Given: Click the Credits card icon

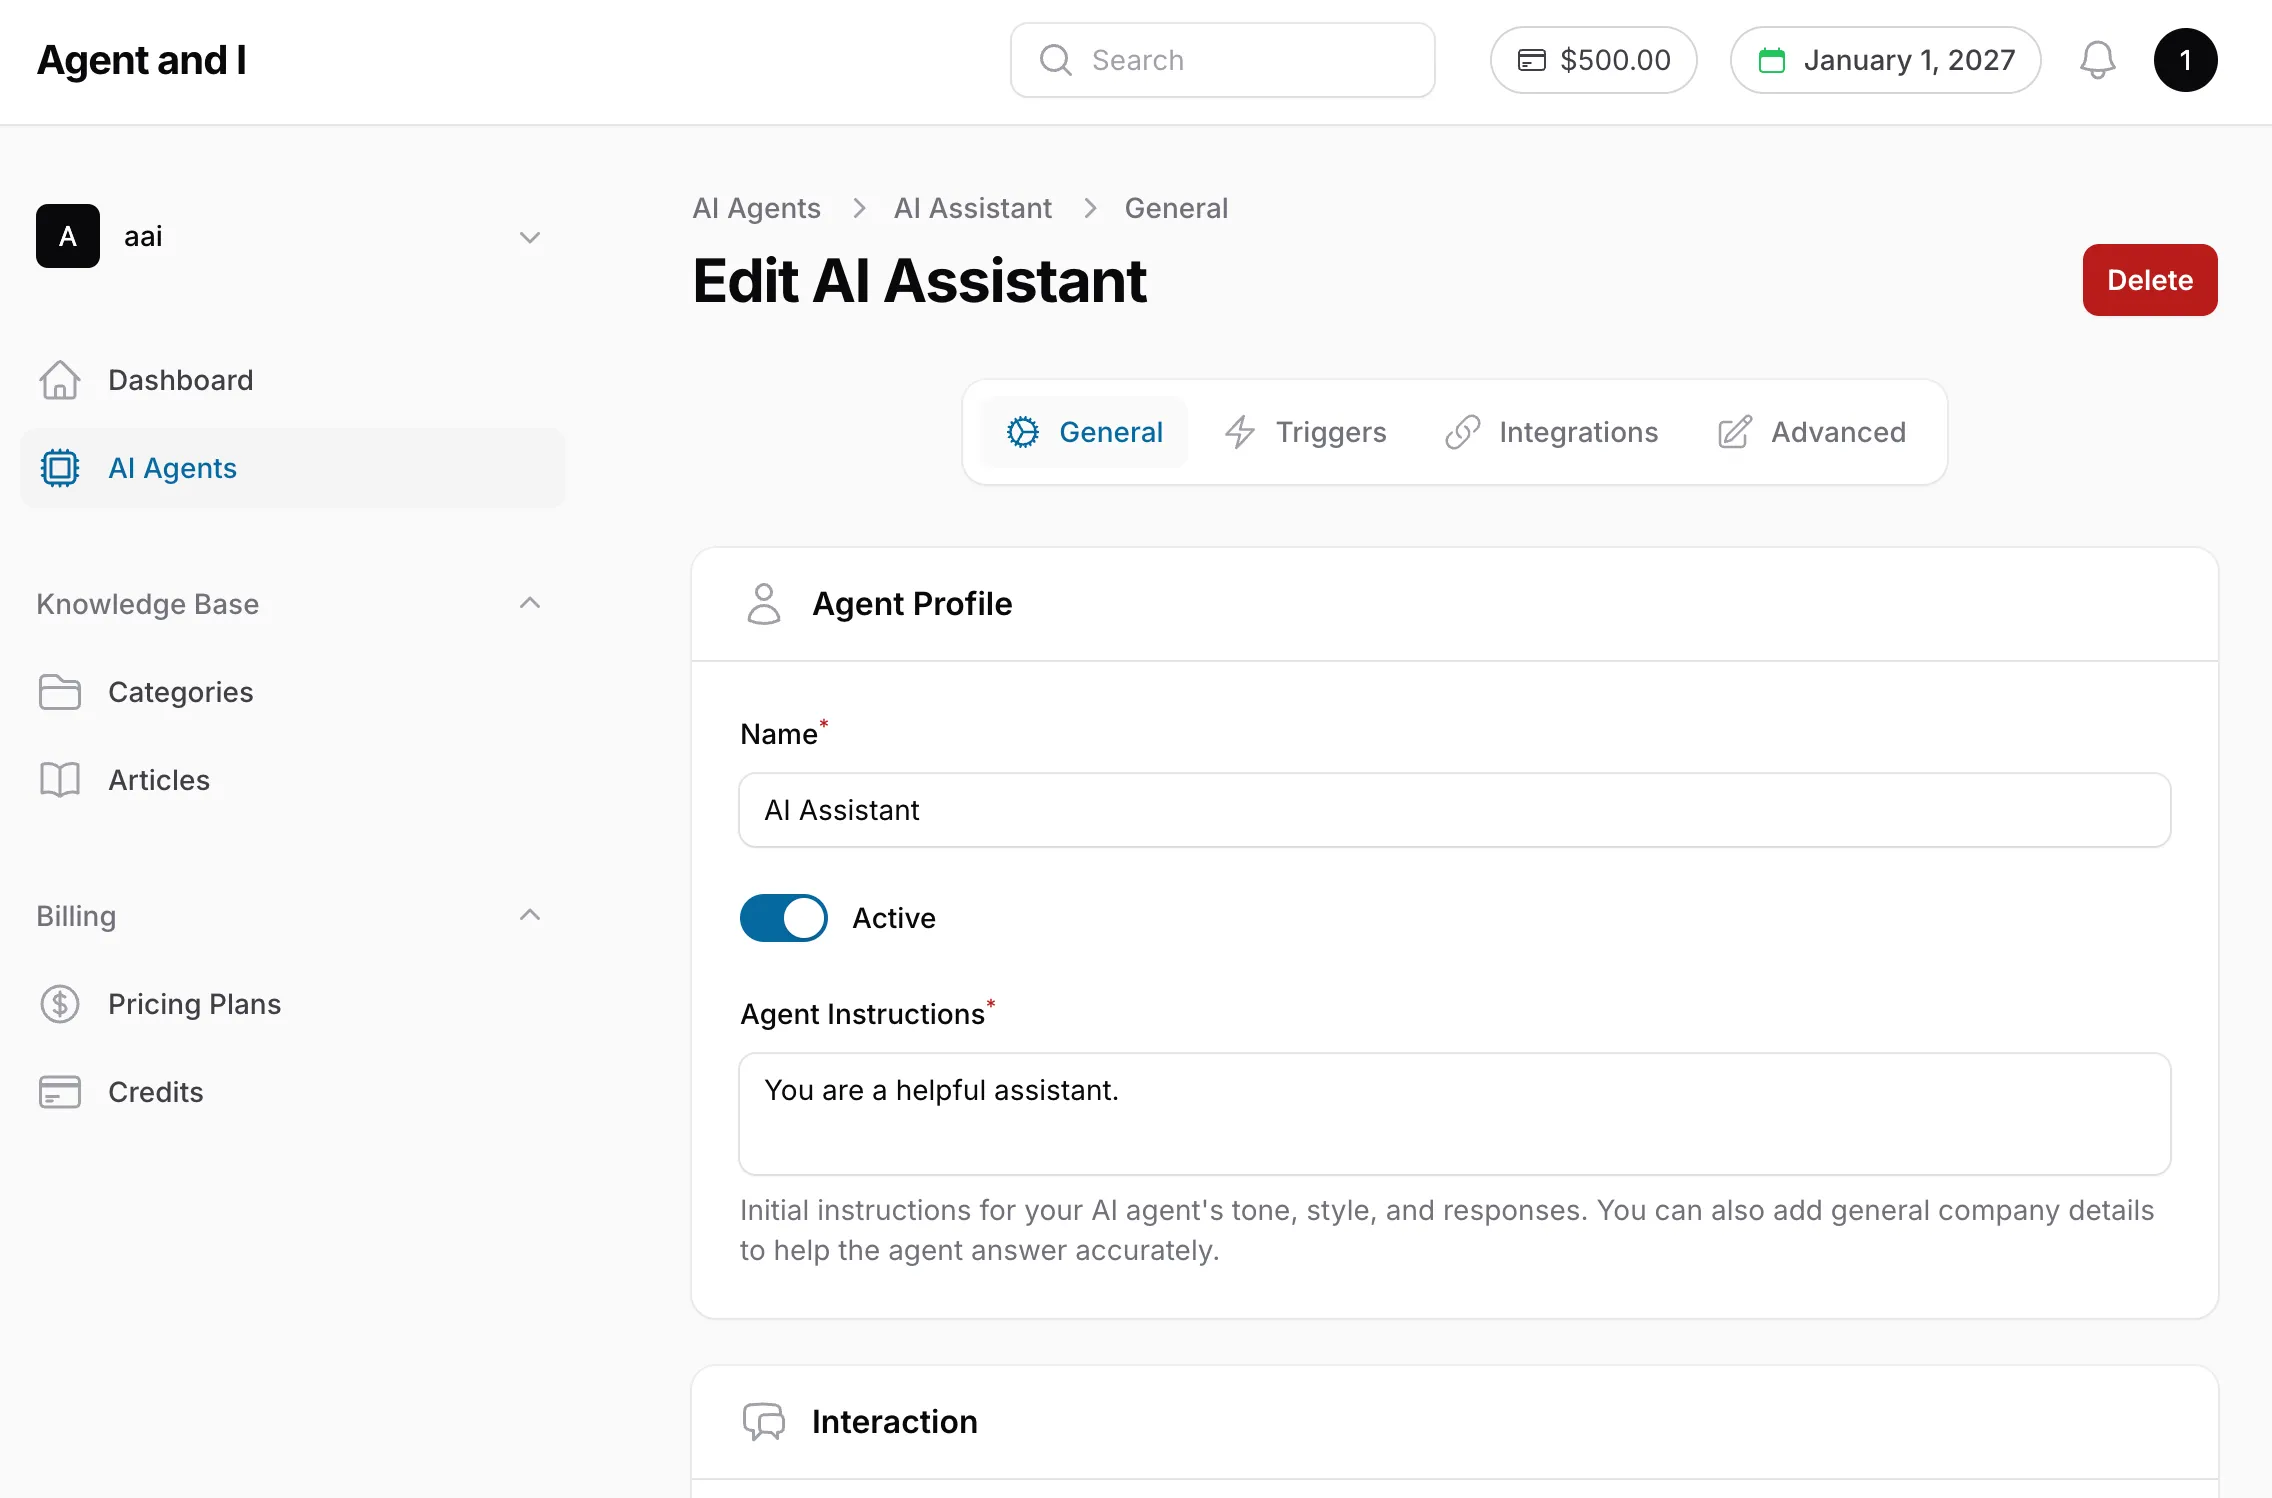Looking at the screenshot, I should tap(60, 1092).
